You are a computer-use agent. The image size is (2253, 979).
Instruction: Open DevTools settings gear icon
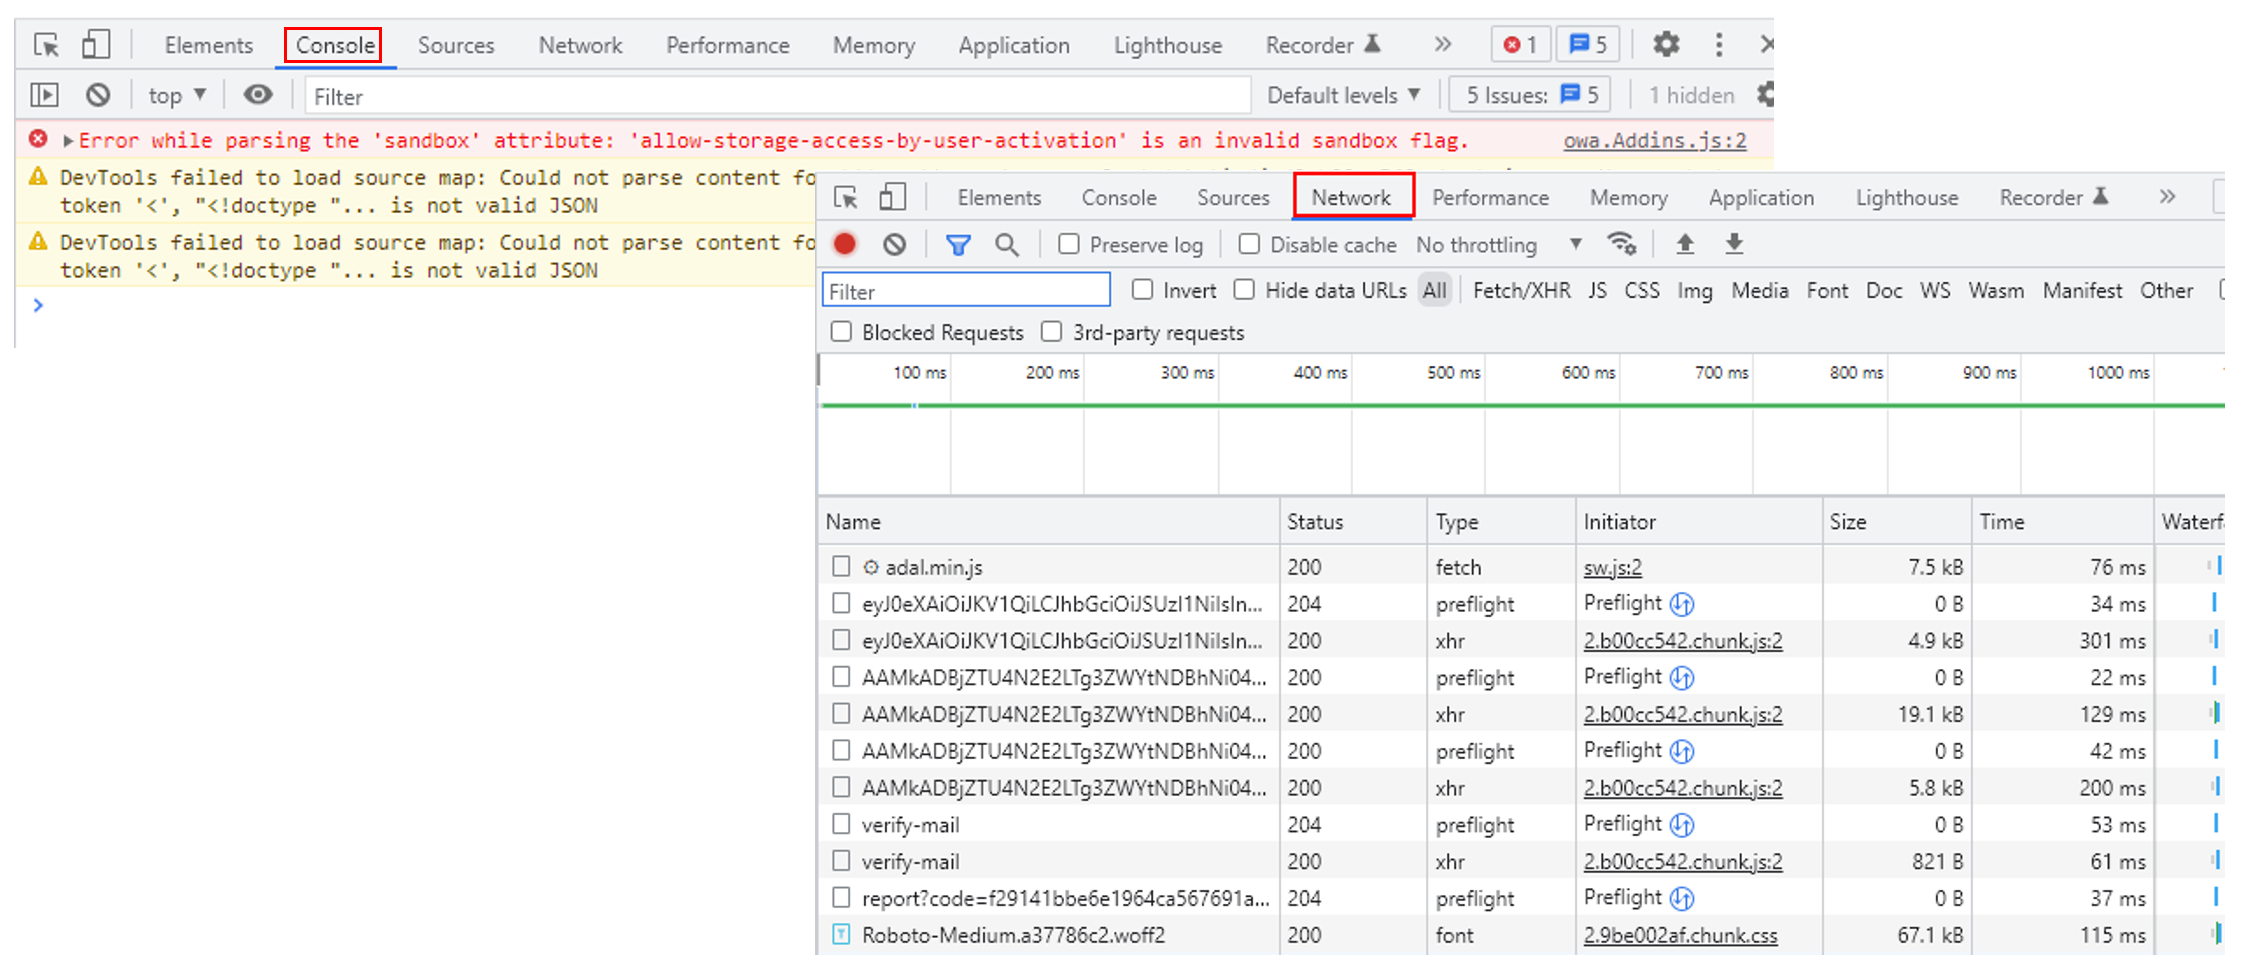click(1666, 44)
